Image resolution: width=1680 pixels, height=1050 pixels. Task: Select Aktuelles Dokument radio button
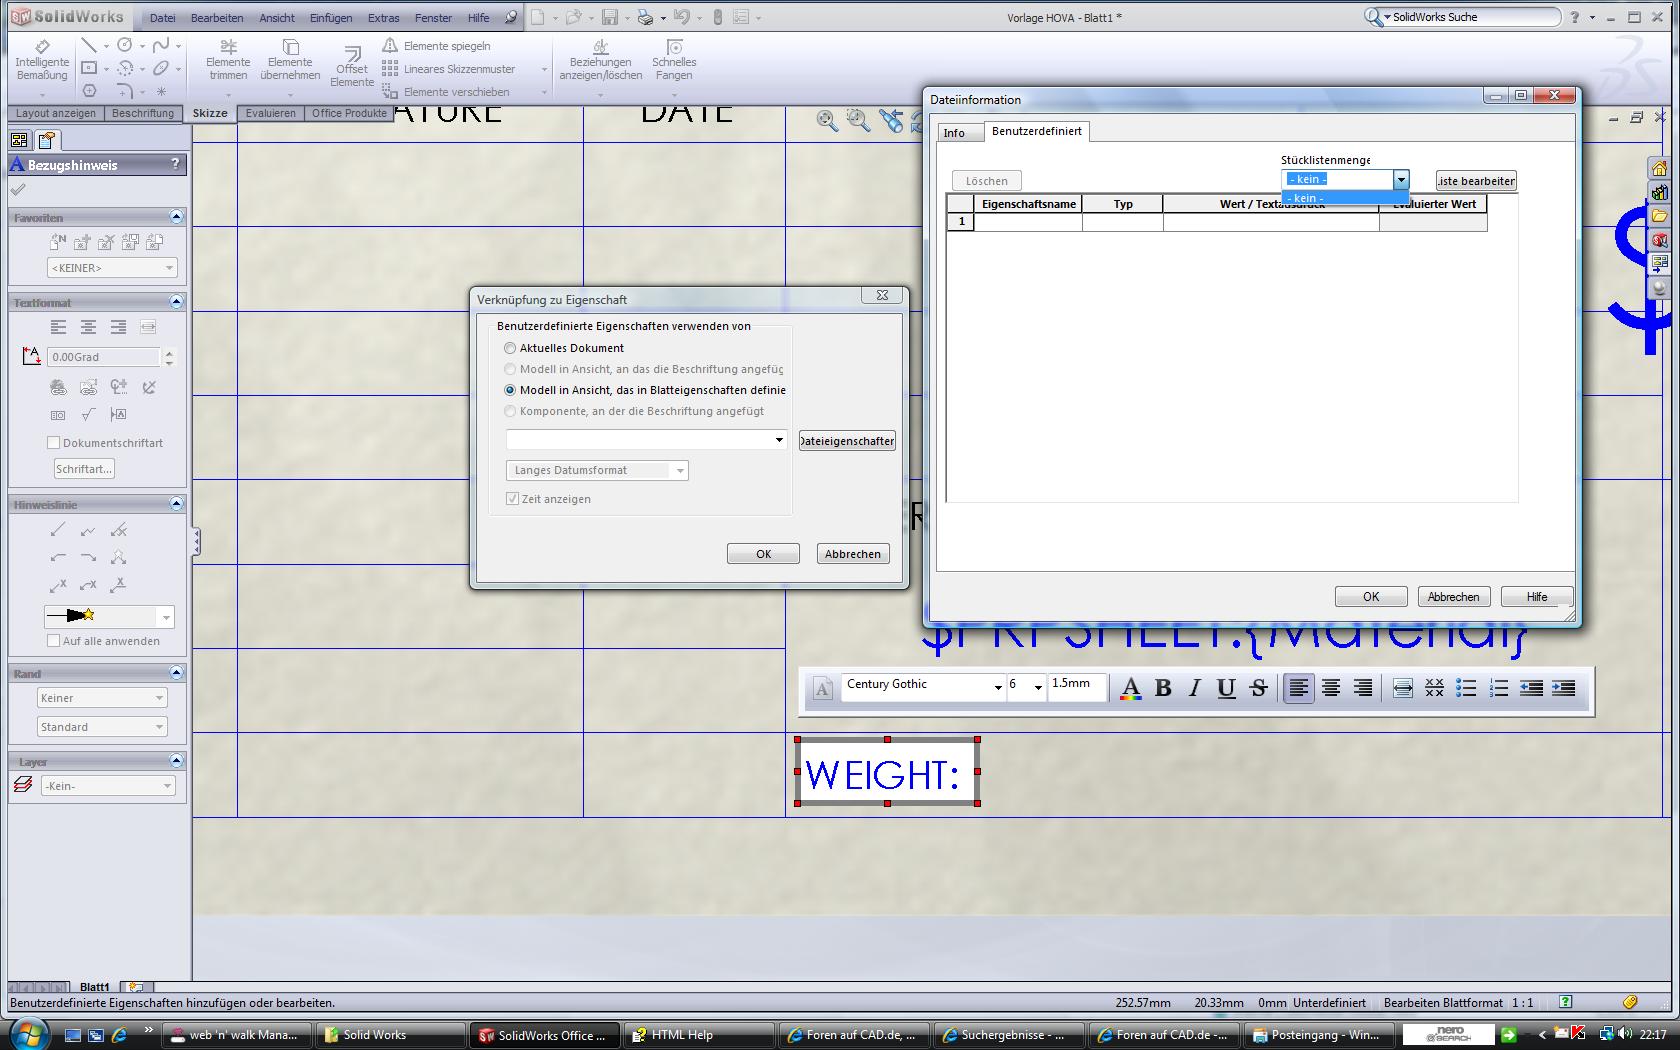pos(510,348)
